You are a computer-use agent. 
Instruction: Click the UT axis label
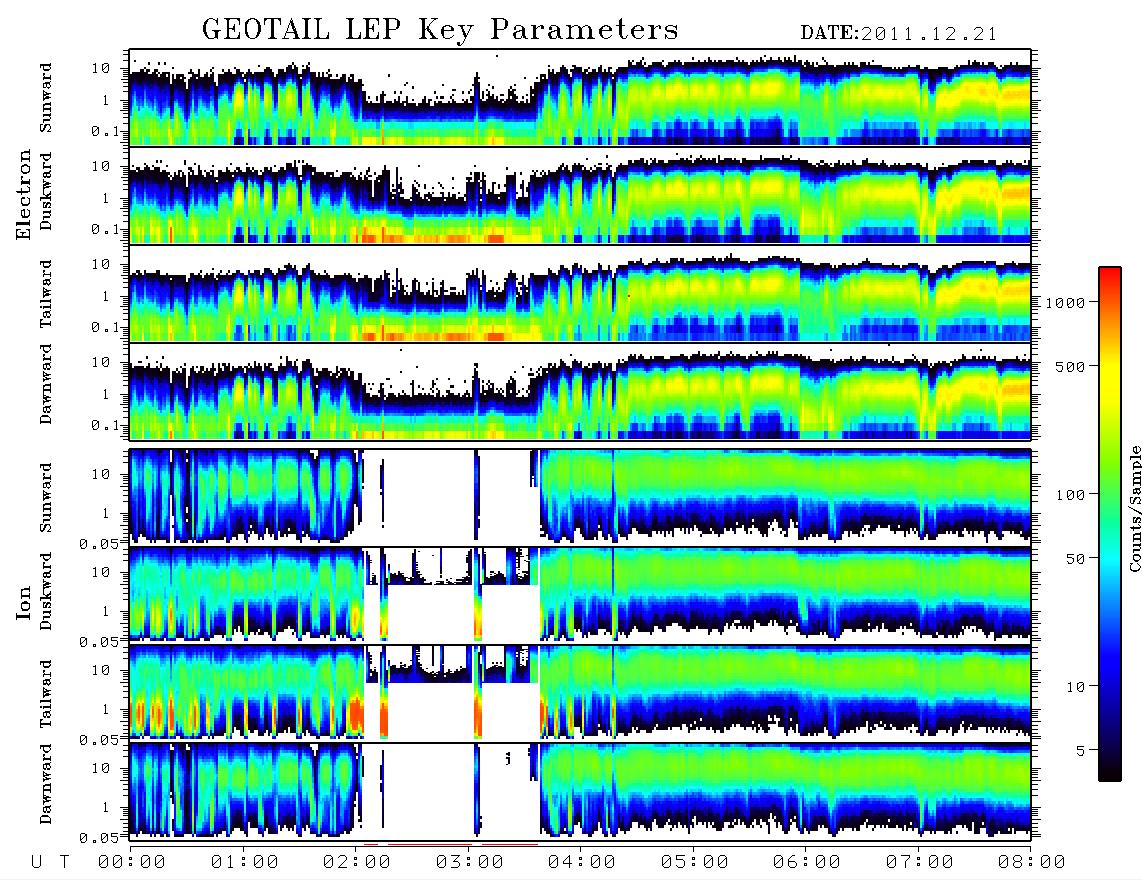(x=50, y=862)
